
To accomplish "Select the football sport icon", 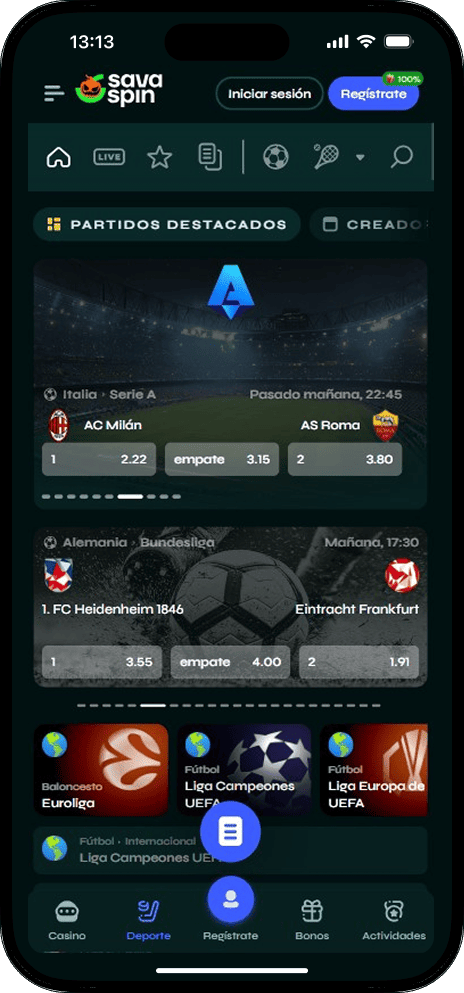I will (x=275, y=157).
